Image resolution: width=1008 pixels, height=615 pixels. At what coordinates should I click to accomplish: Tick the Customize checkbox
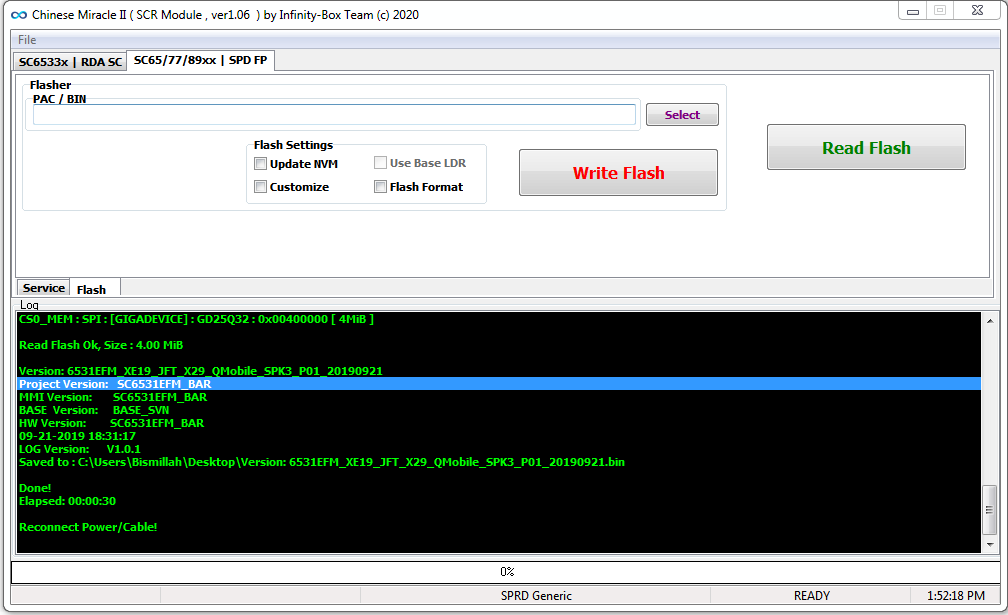tap(260, 187)
